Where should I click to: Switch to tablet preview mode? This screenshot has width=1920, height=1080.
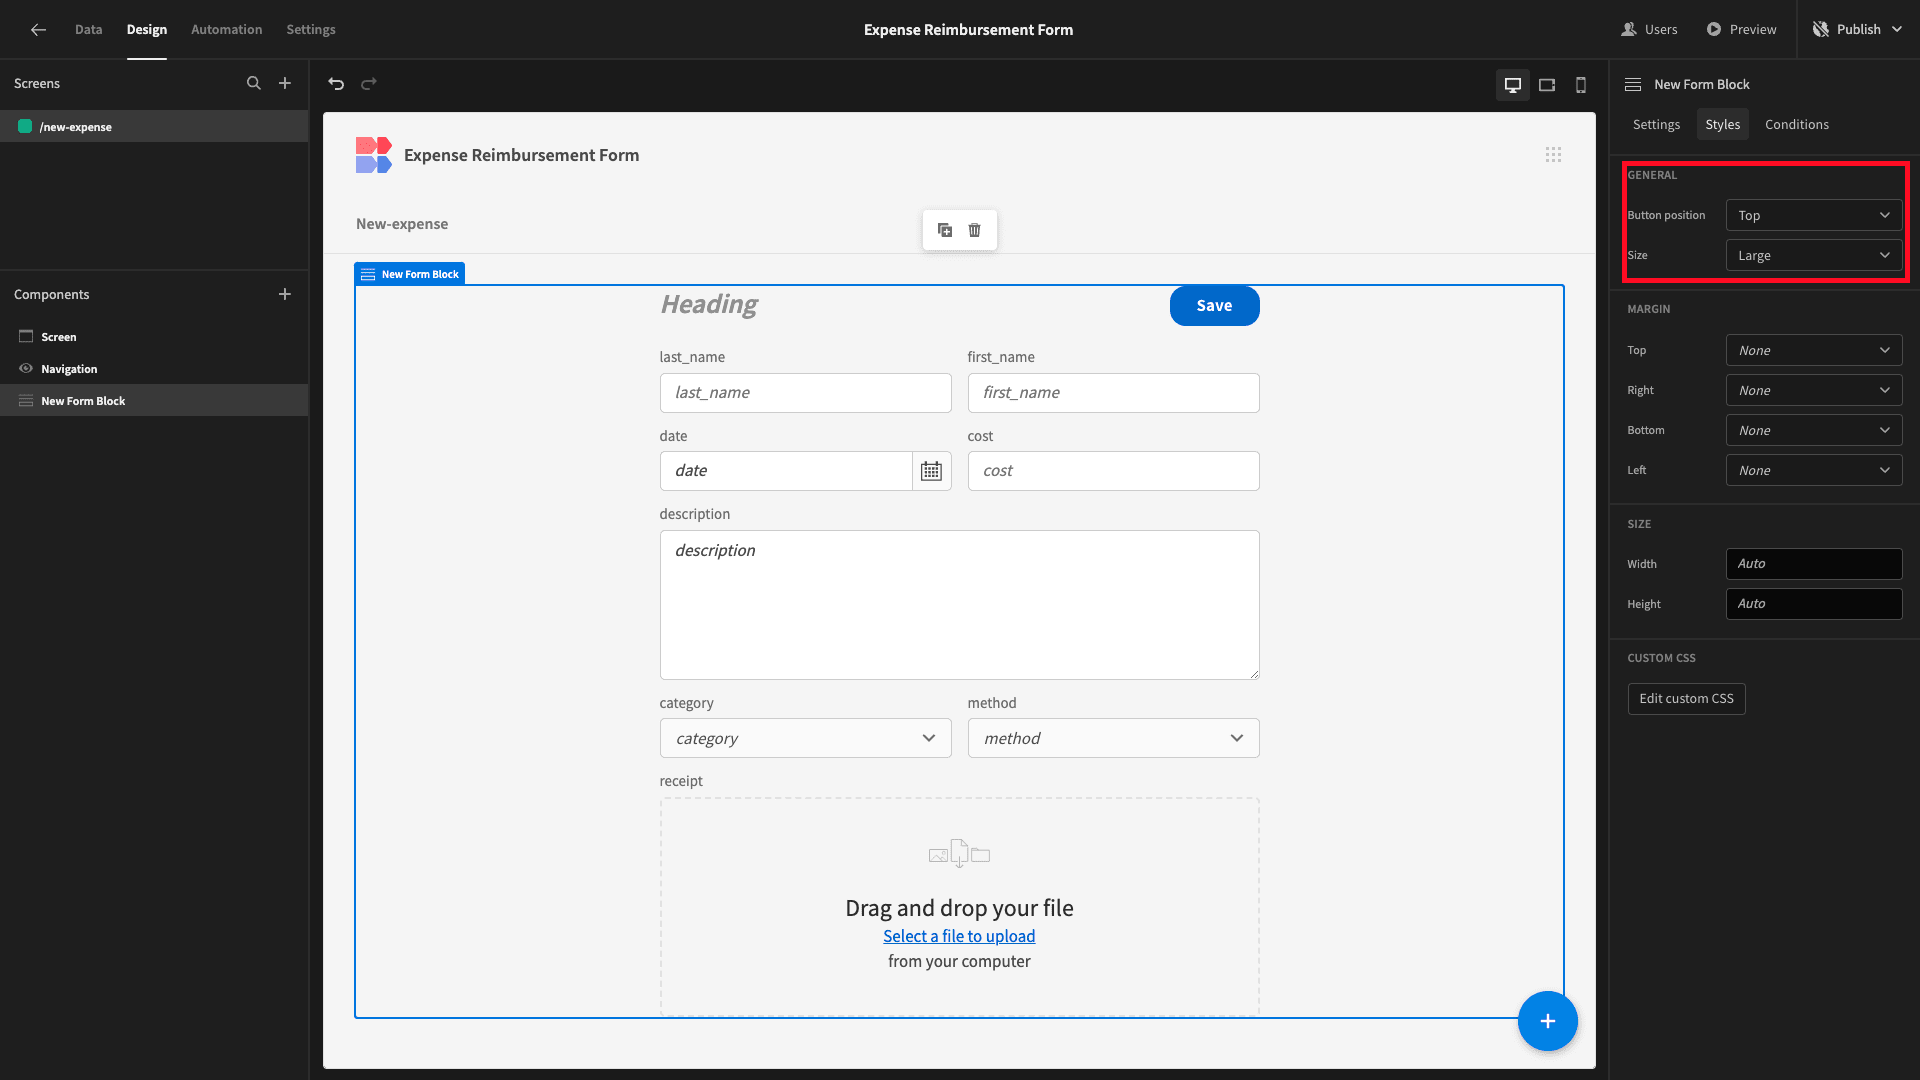[1547, 85]
